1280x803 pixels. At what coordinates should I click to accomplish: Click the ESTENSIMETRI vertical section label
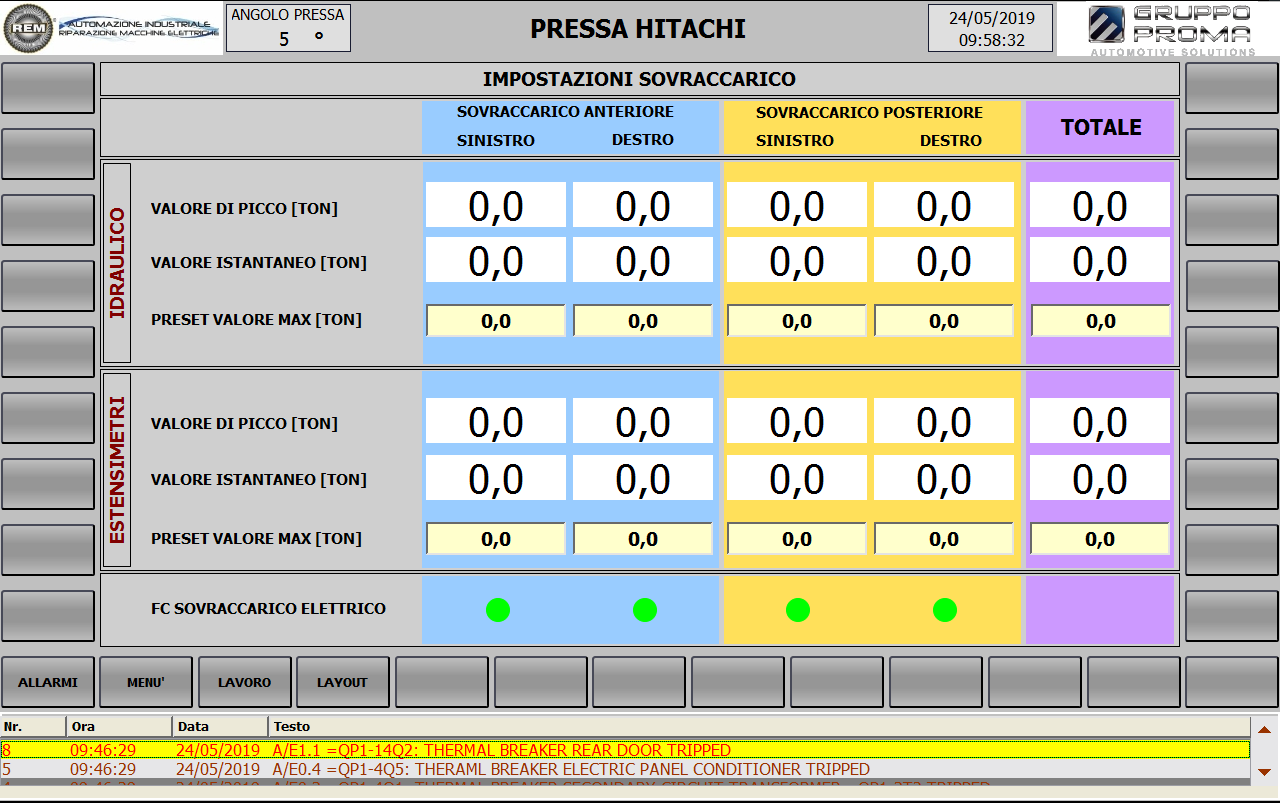tap(117, 470)
